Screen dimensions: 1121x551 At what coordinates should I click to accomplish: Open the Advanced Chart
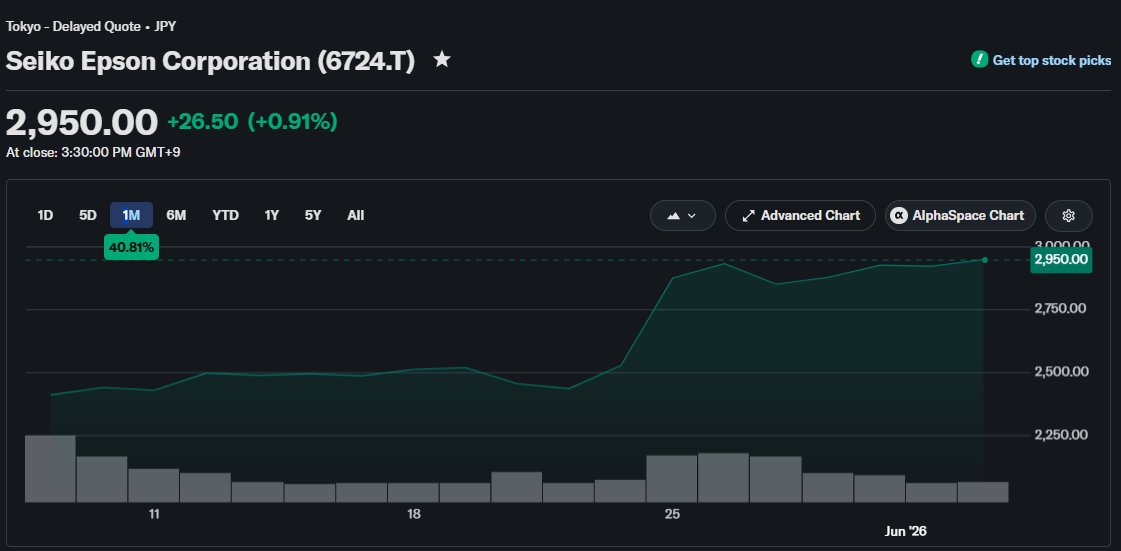800,216
